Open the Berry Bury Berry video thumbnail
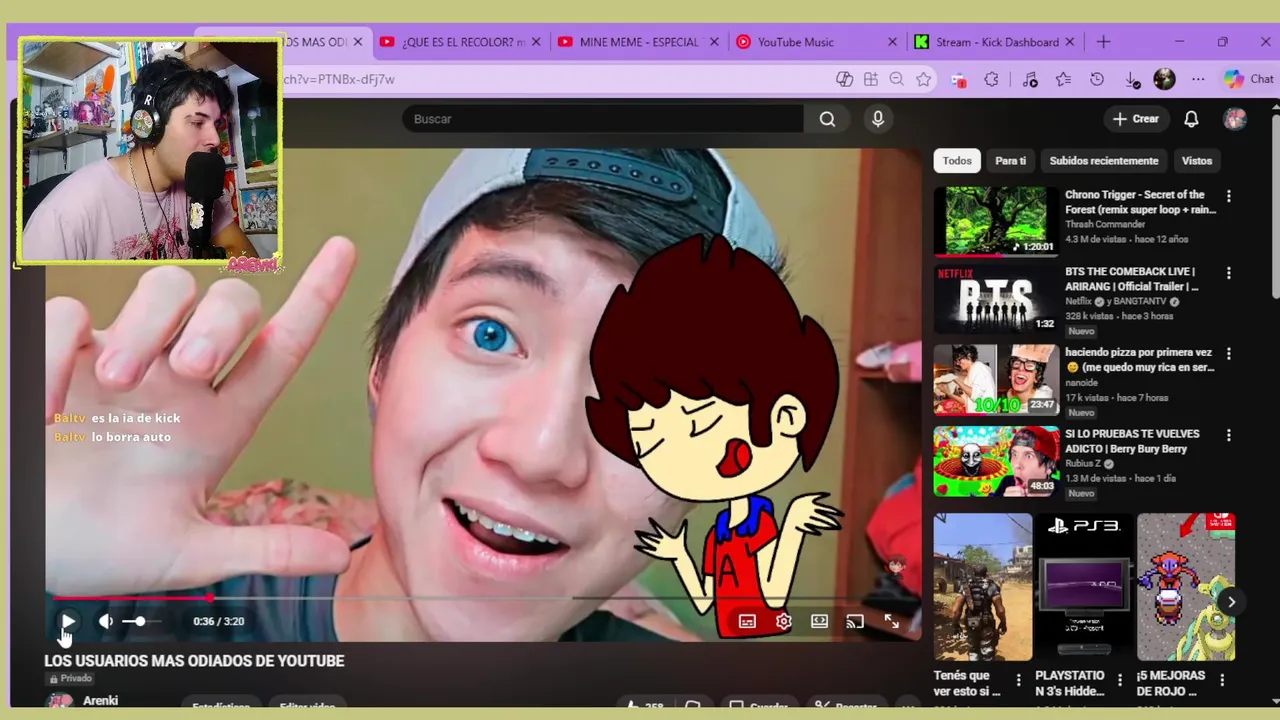 click(996, 461)
